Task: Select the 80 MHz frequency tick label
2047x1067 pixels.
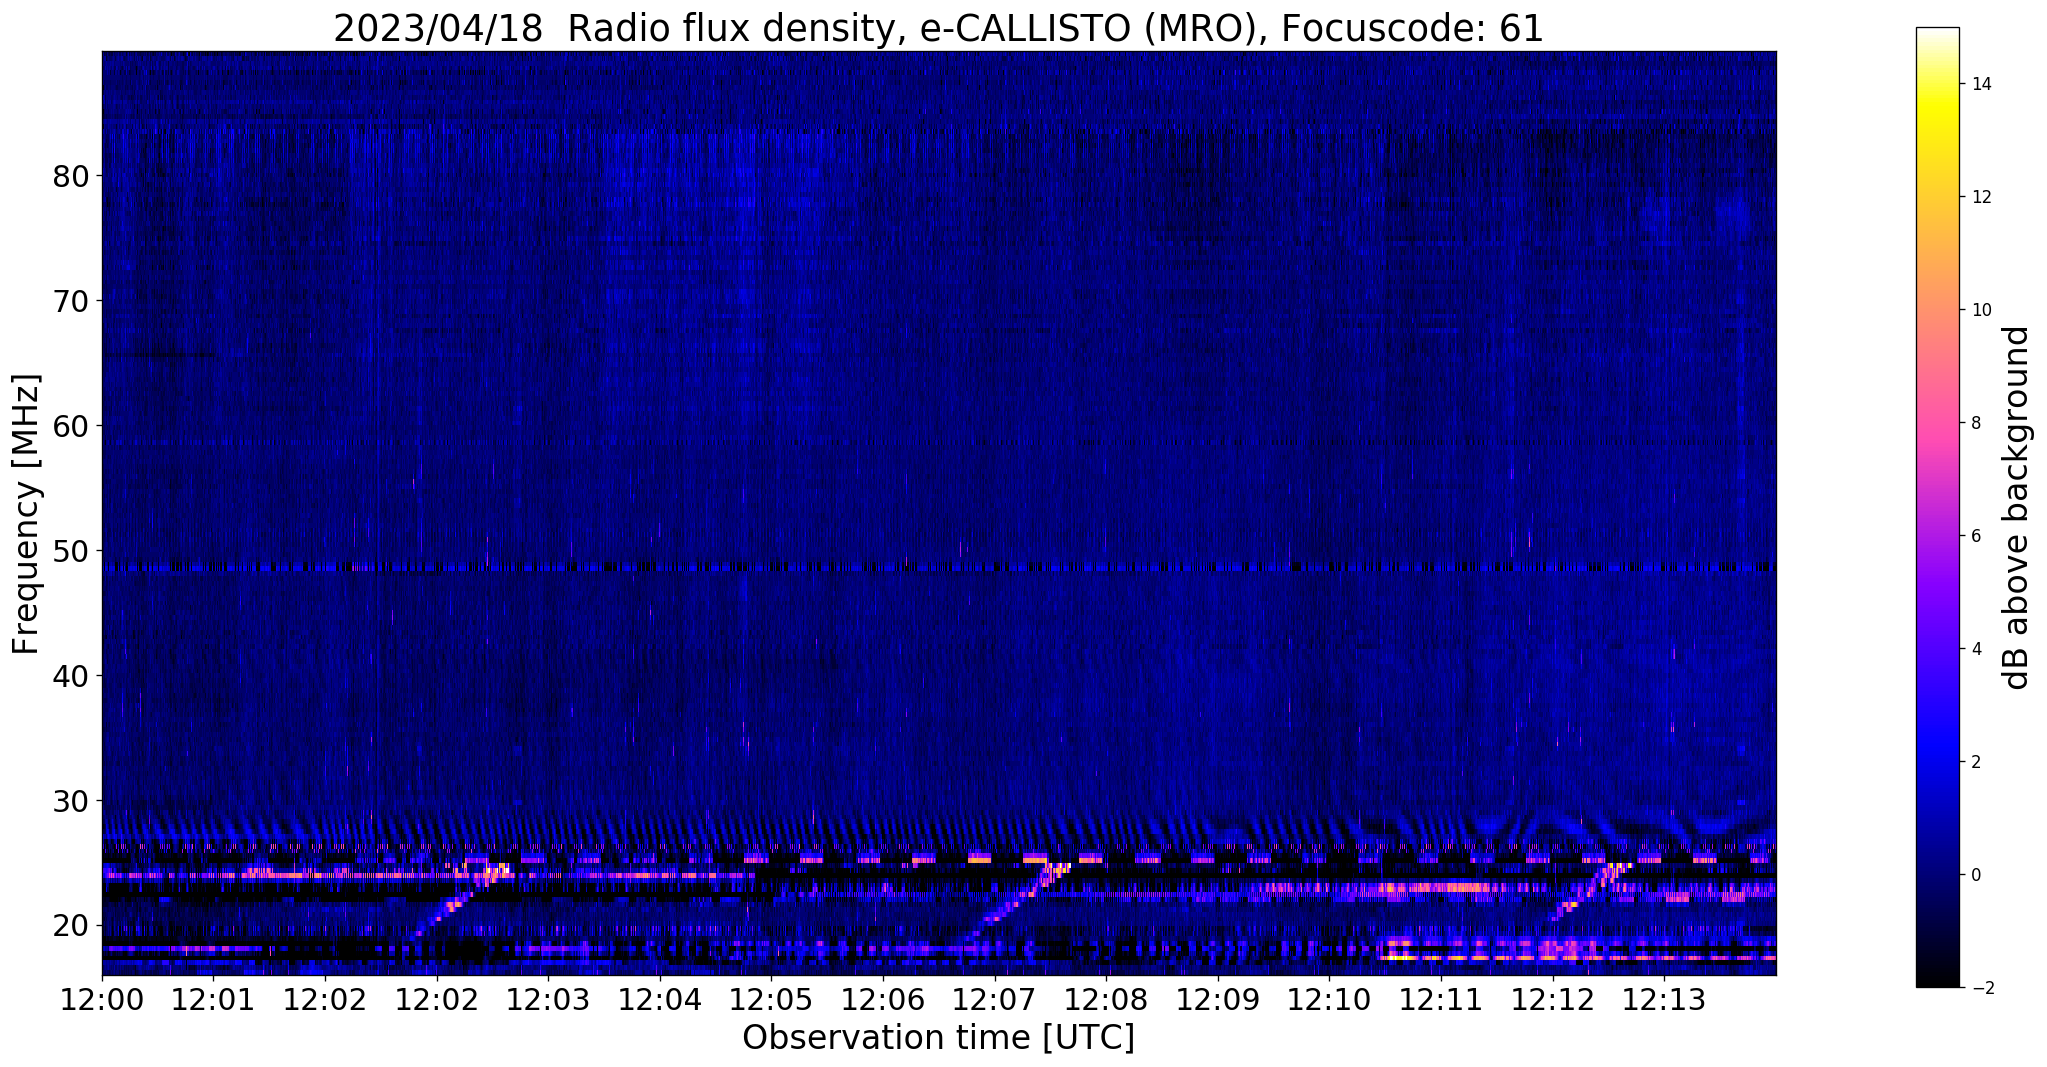Action: pyautogui.click(x=72, y=177)
